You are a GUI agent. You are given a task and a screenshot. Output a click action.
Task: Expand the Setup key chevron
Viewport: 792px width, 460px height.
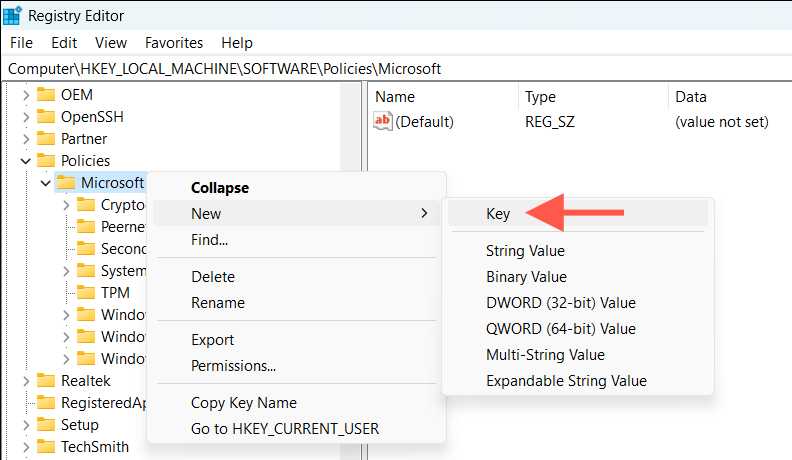pos(24,425)
